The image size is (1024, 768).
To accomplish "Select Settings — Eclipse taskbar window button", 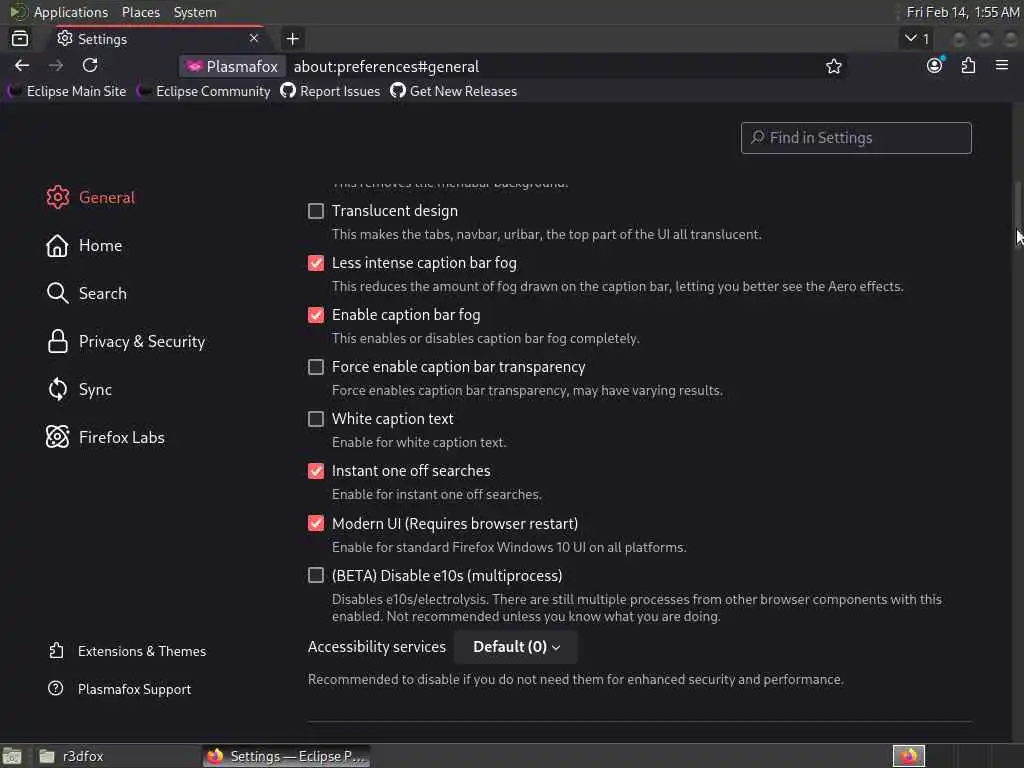I will pos(286,756).
